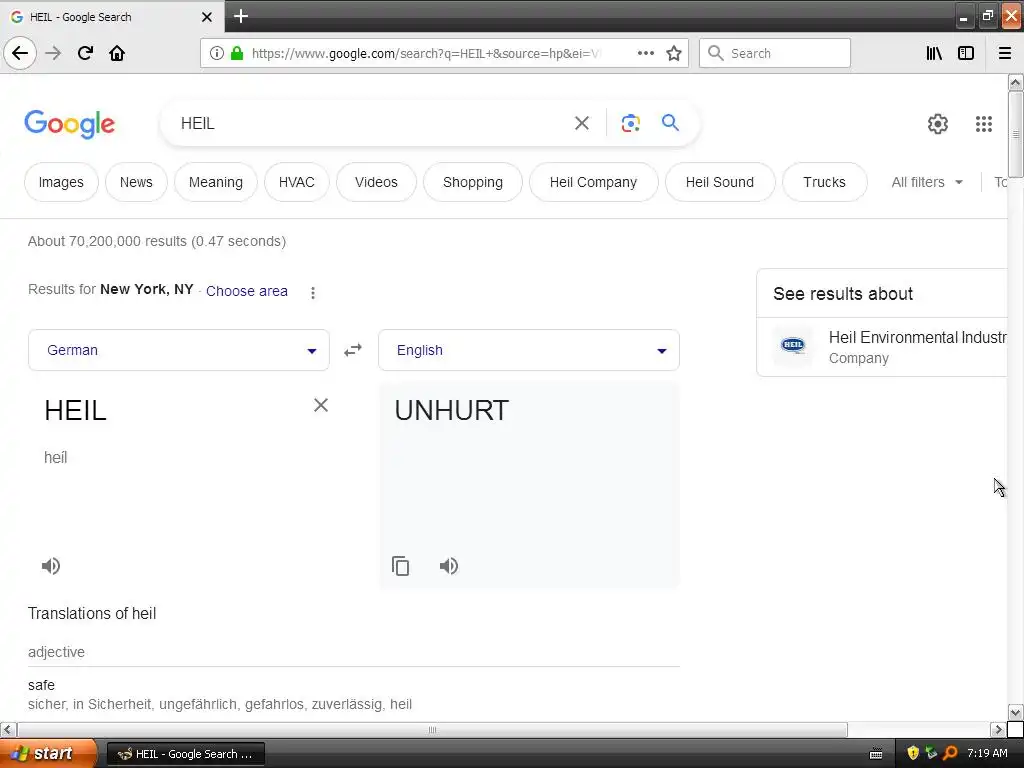Copy the UNHURT translation
This screenshot has height=768, width=1024.
tap(400, 566)
